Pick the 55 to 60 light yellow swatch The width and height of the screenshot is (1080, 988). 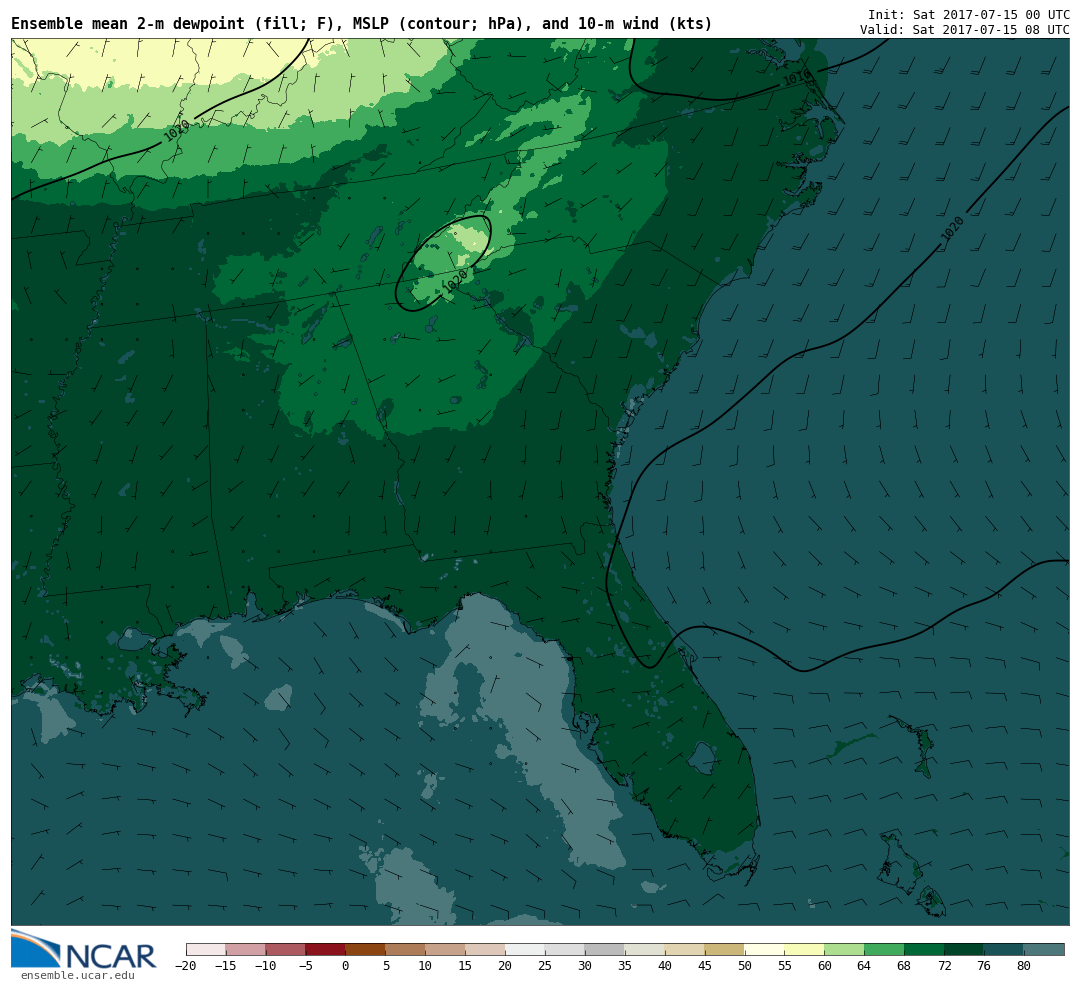click(805, 949)
